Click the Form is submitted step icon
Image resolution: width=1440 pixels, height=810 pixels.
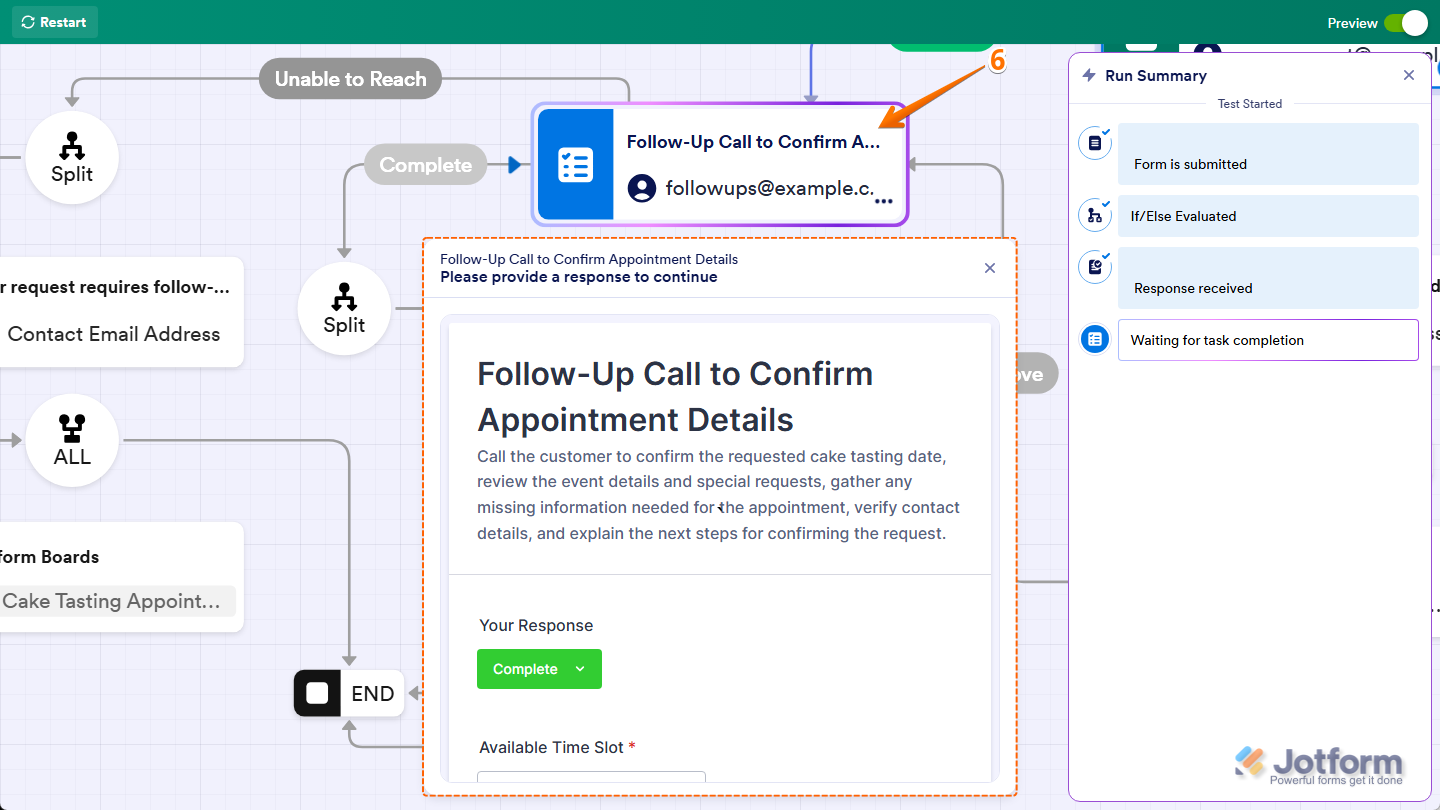(1094, 143)
